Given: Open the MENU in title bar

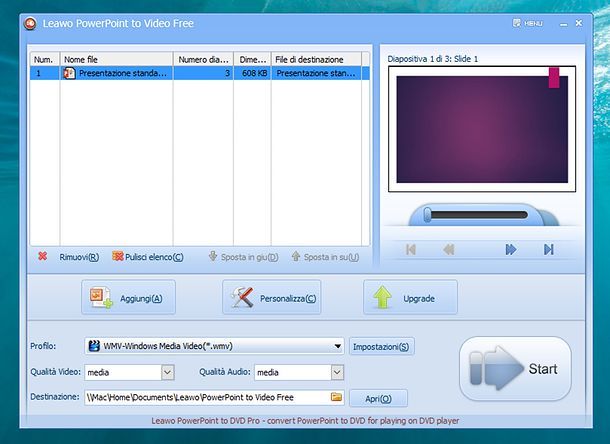Looking at the screenshot, I should [x=528, y=23].
